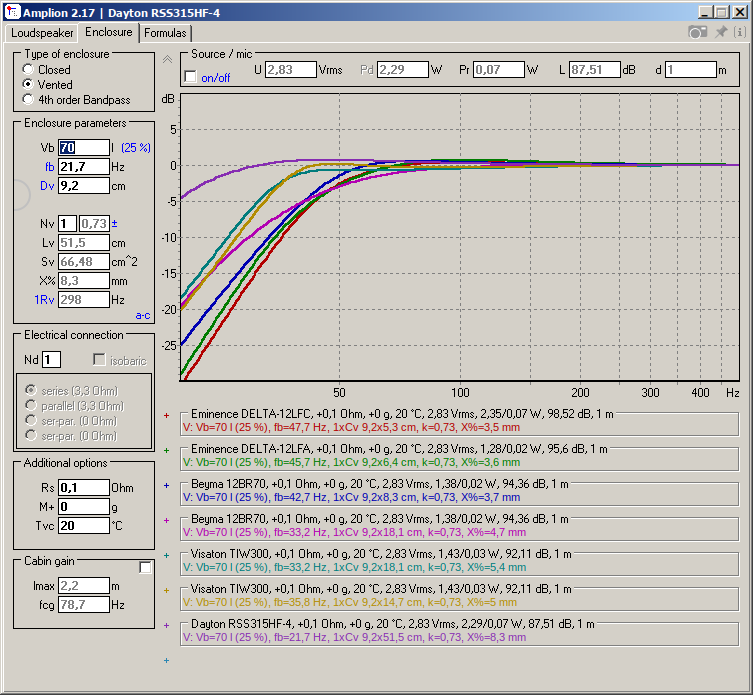Viewport: 753px width, 695px height.
Task: Click the Amplion app icon in title bar
Action: pyautogui.click(x=12, y=12)
